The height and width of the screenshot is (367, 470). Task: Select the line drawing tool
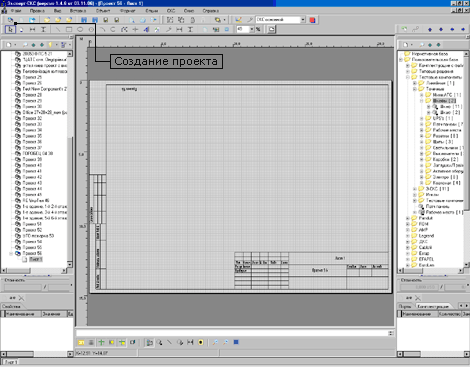coord(58,29)
